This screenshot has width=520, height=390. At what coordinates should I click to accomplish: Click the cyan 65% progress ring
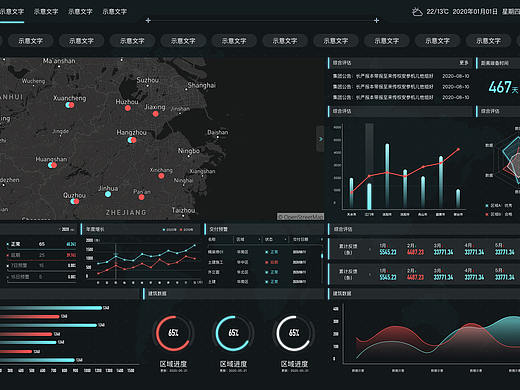pyautogui.click(x=233, y=333)
